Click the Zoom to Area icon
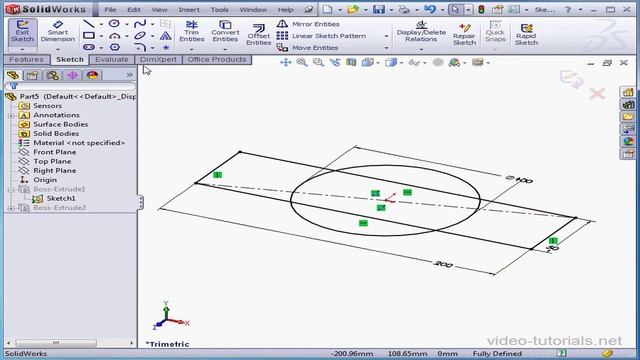Viewport: 640px width, 360px height. pos(318,62)
